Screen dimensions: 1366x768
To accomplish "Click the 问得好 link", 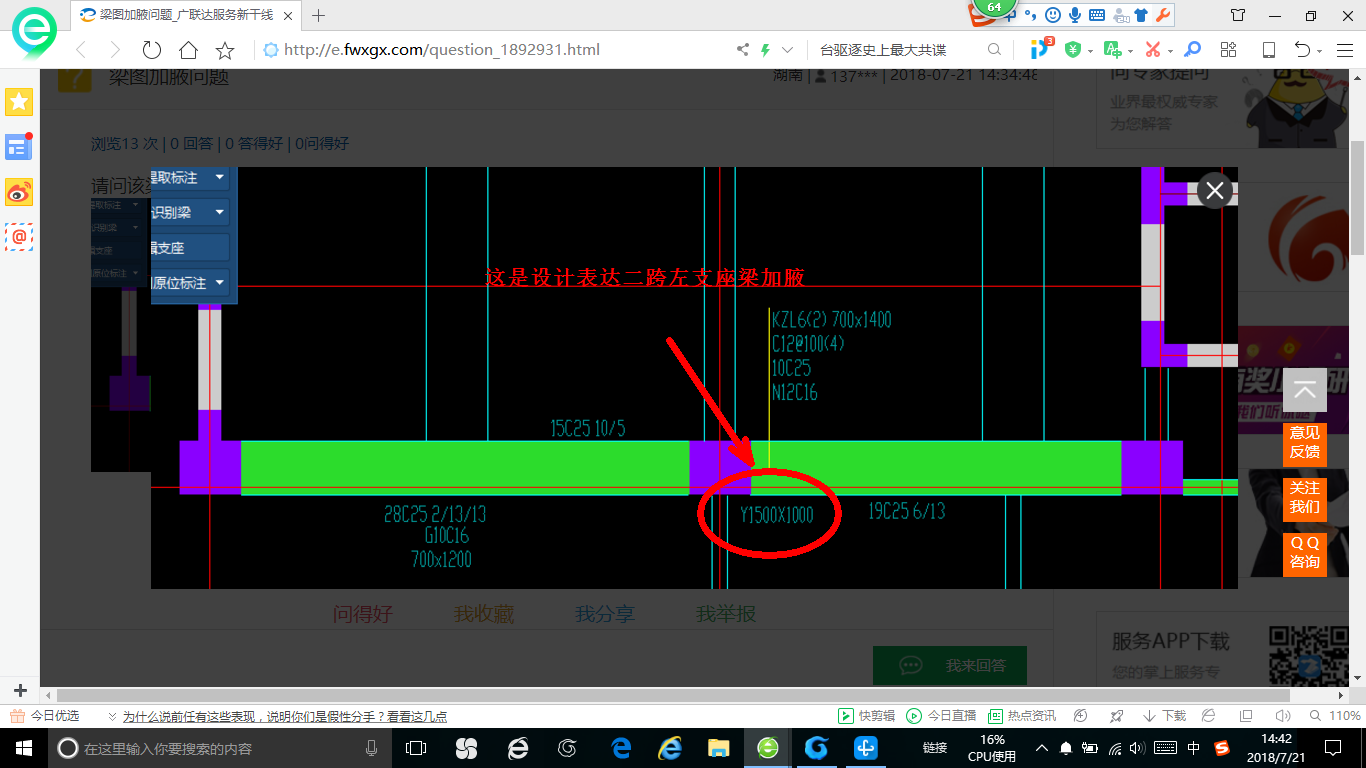I will tap(363, 614).
